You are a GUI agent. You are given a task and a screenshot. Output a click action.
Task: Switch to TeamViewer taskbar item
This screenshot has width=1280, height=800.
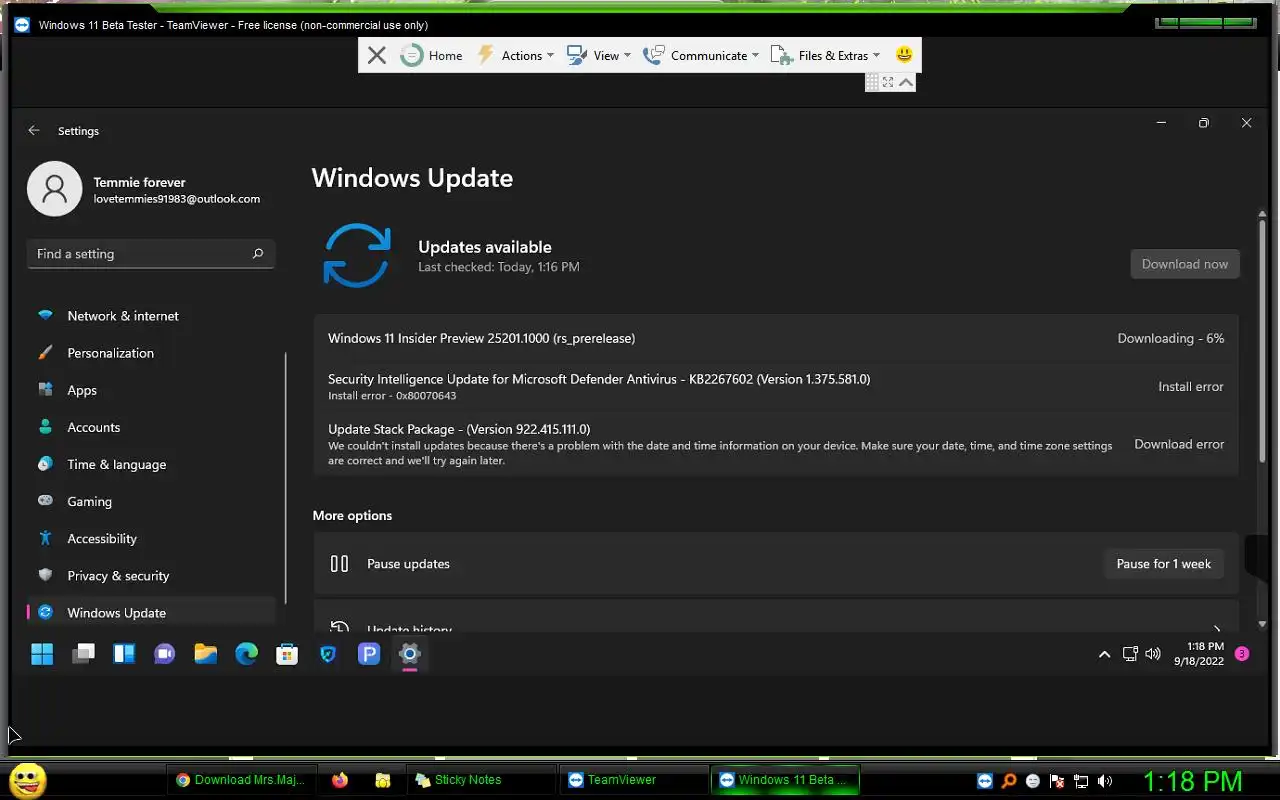pyautogui.click(x=634, y=780)
